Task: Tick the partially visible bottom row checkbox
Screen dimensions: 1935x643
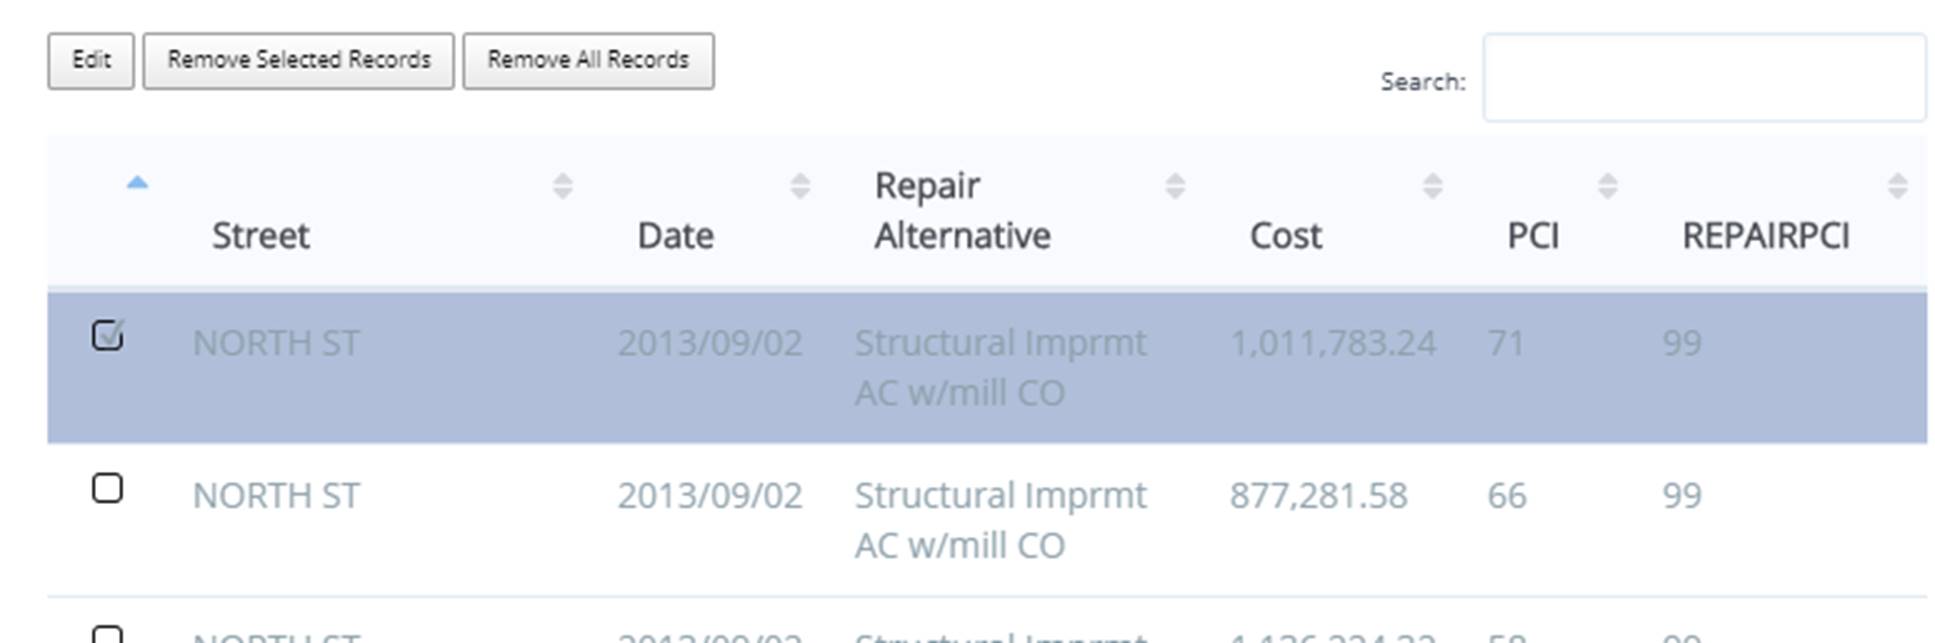Action: pyautogui.click(x=107, y=635)
